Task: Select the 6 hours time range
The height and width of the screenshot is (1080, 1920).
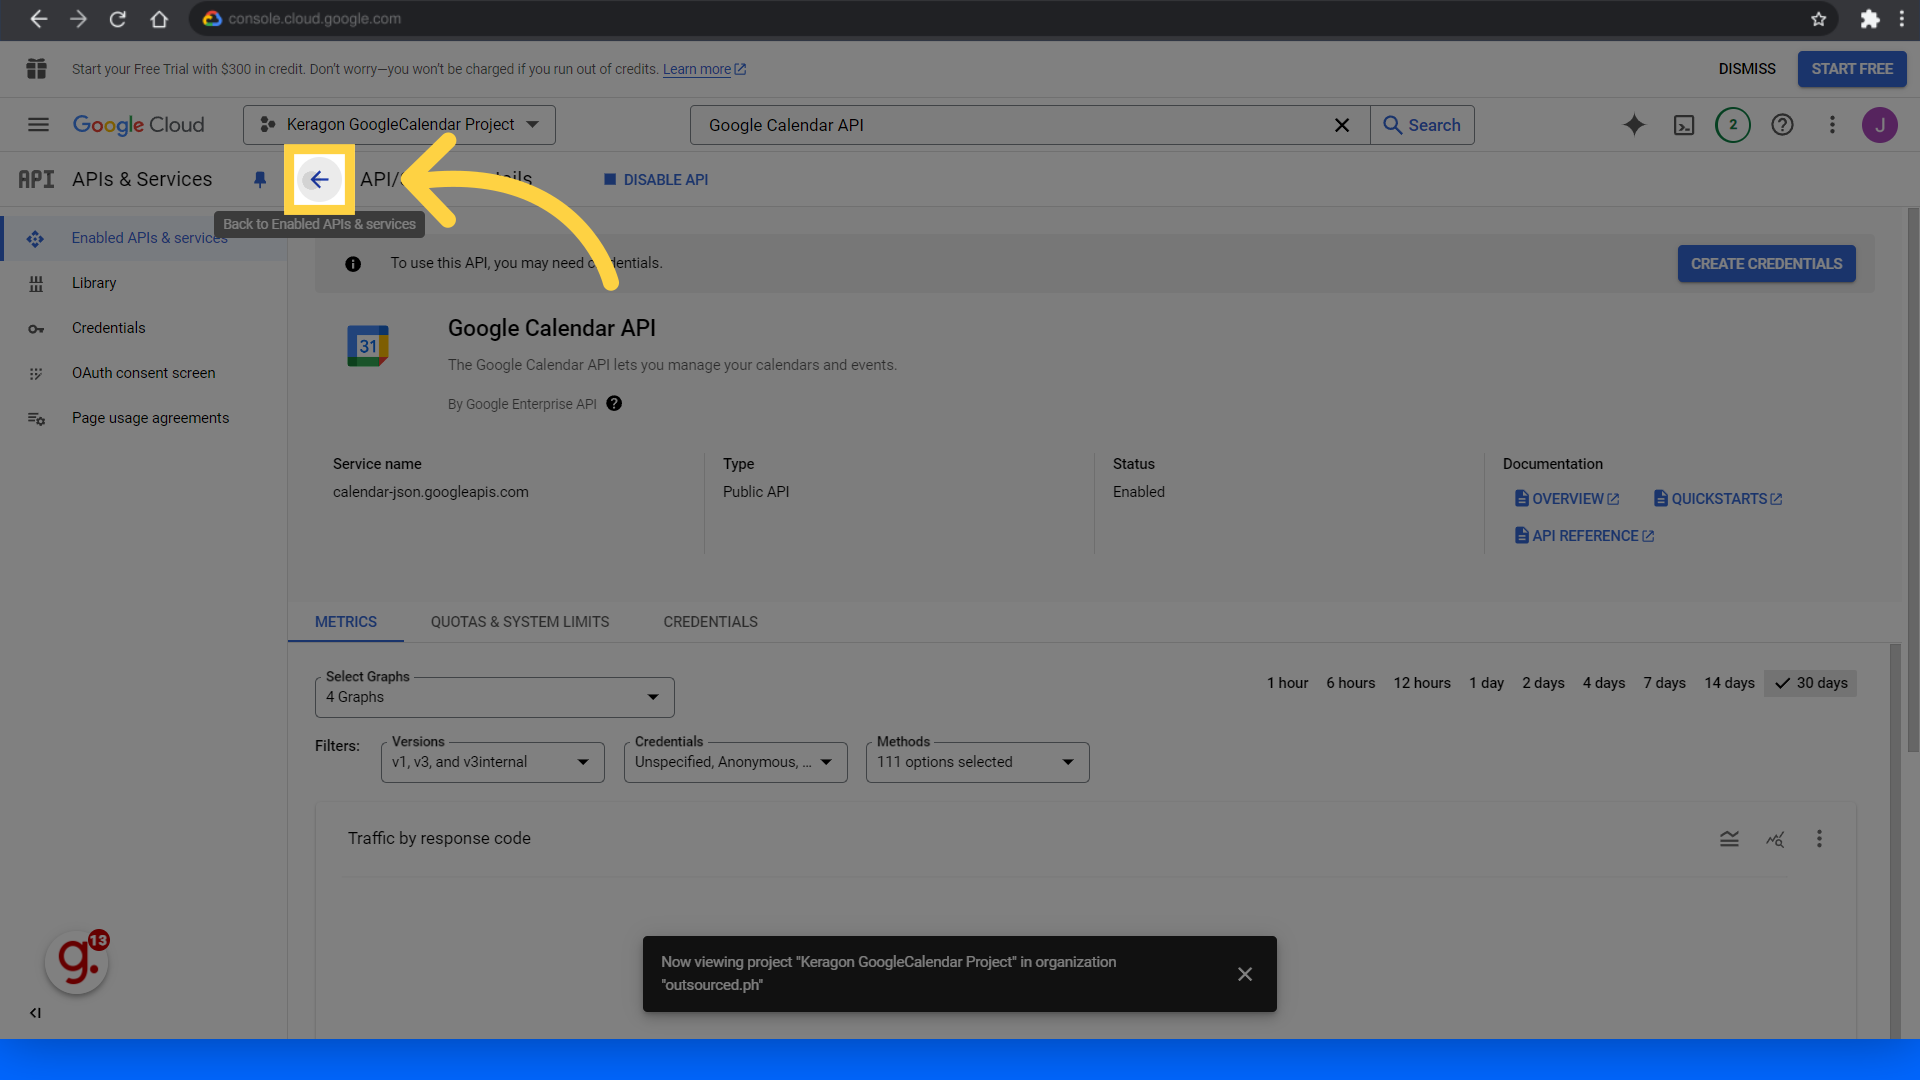Action: (x=1350, y=683)
